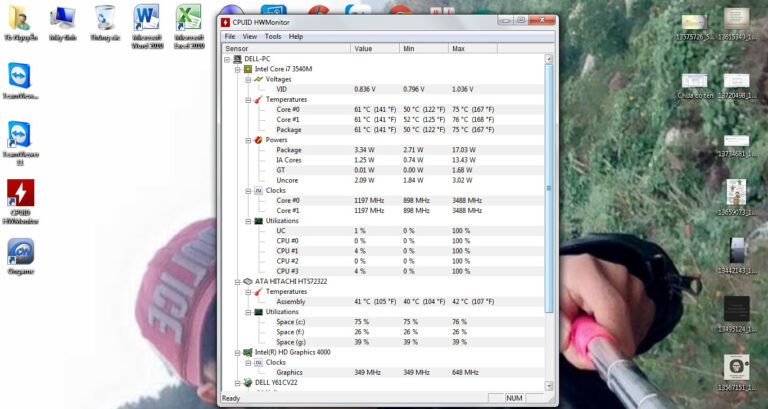Viewport: 768px width, 409px height.
Task: Collapse the Voltages group
Action: pos(248,79)
